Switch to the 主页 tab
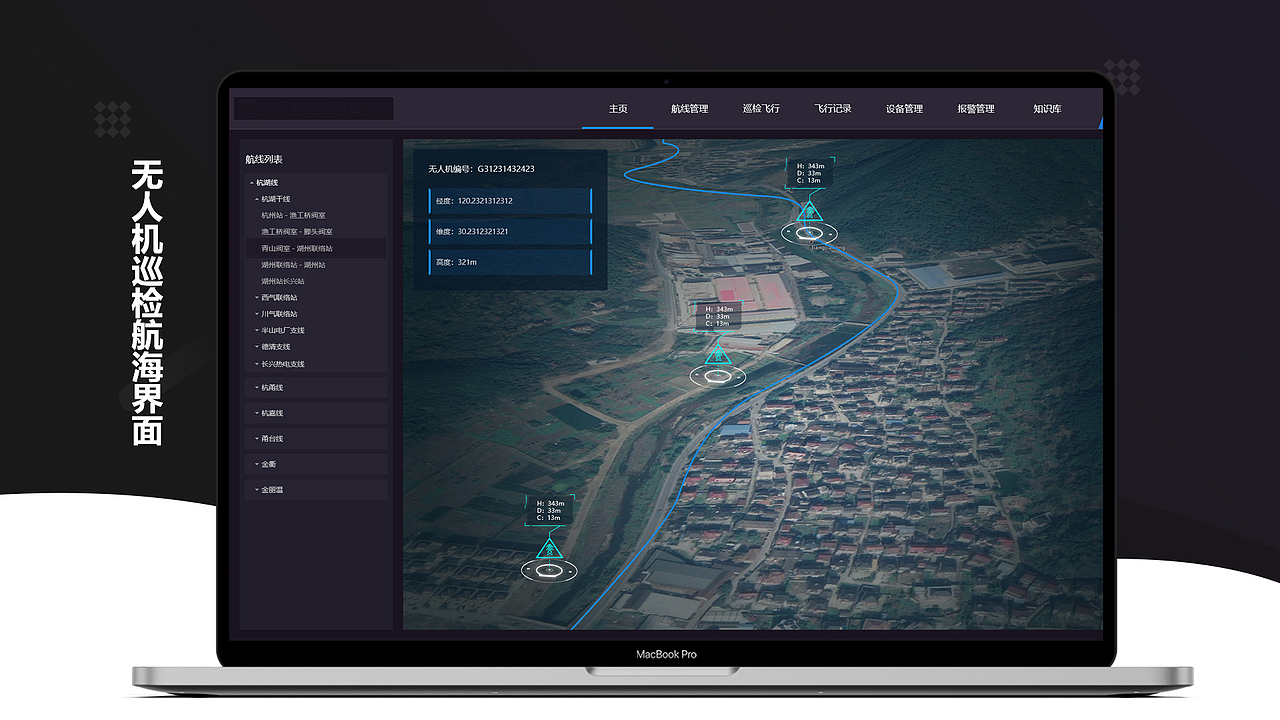1280x720 pixels. (618, 108)
